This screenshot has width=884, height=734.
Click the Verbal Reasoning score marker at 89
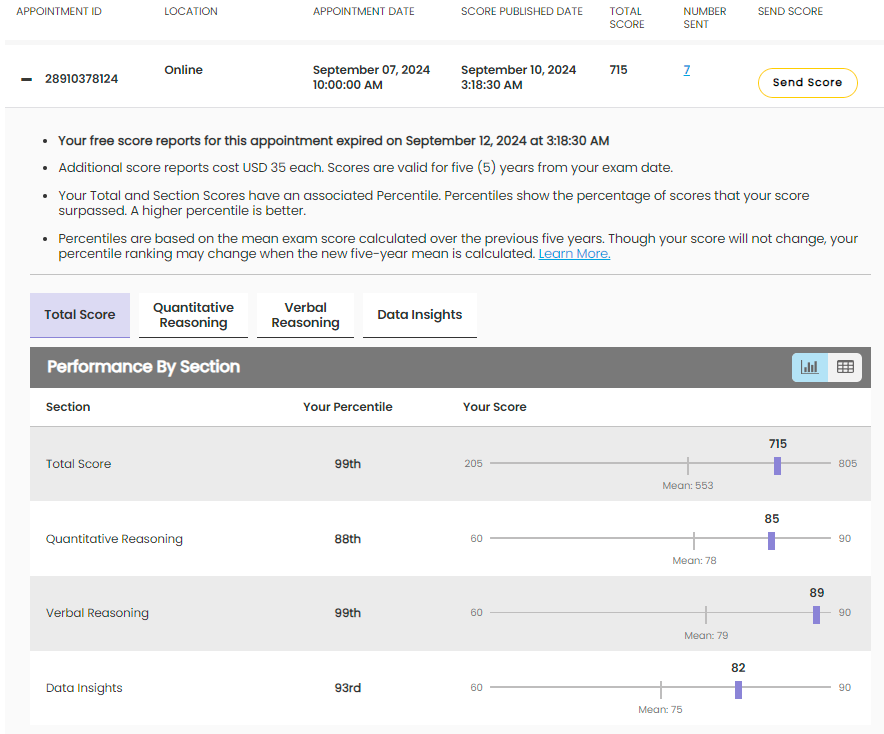coord(816,614)
